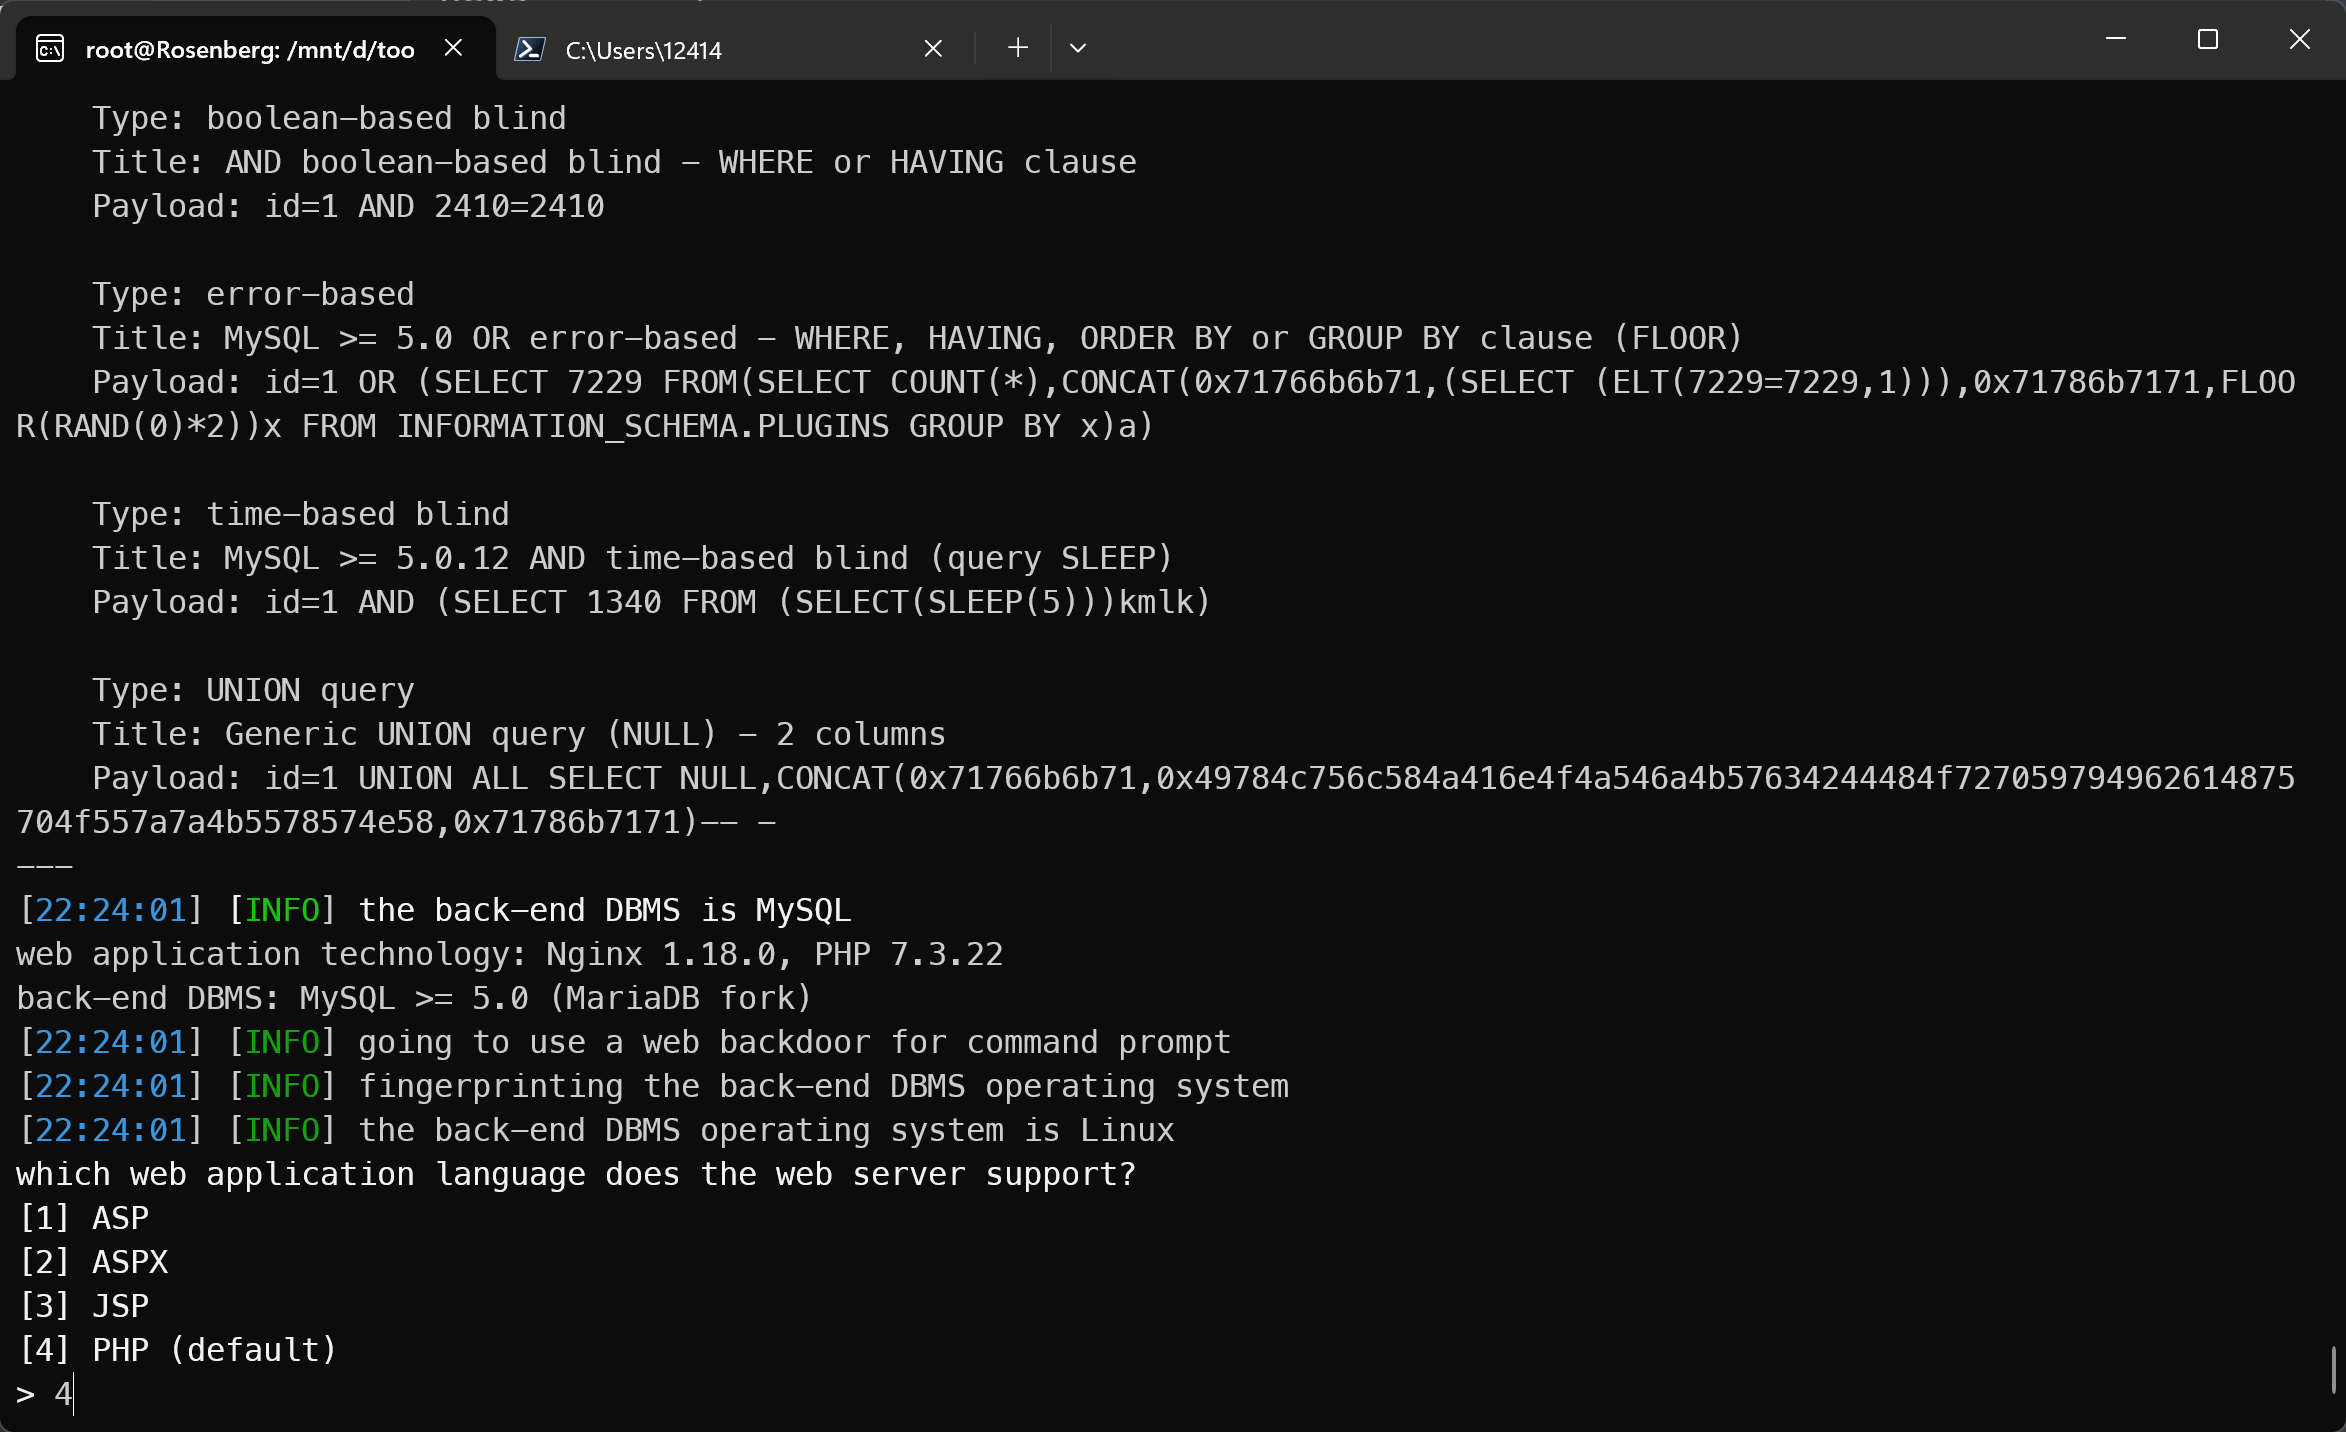This screenshot has height=1432, width=2346.
Task: Close the root@Rosenberg tab
Action: tap(453, 48)
